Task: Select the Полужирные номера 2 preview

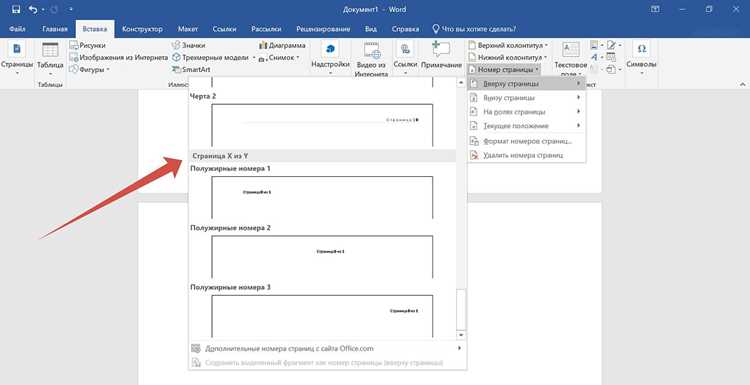Action: 322,256
